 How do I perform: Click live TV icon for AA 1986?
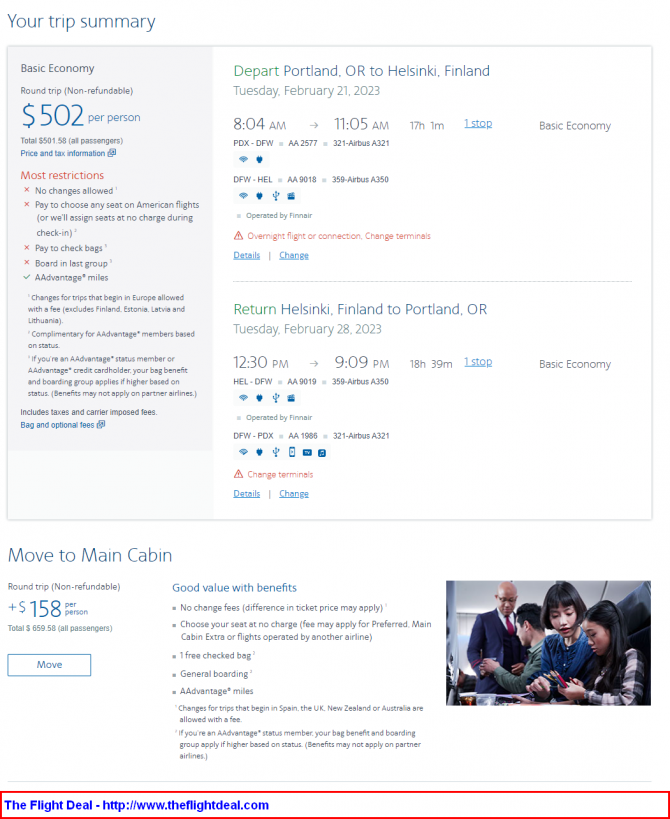(x=307, y=452)
